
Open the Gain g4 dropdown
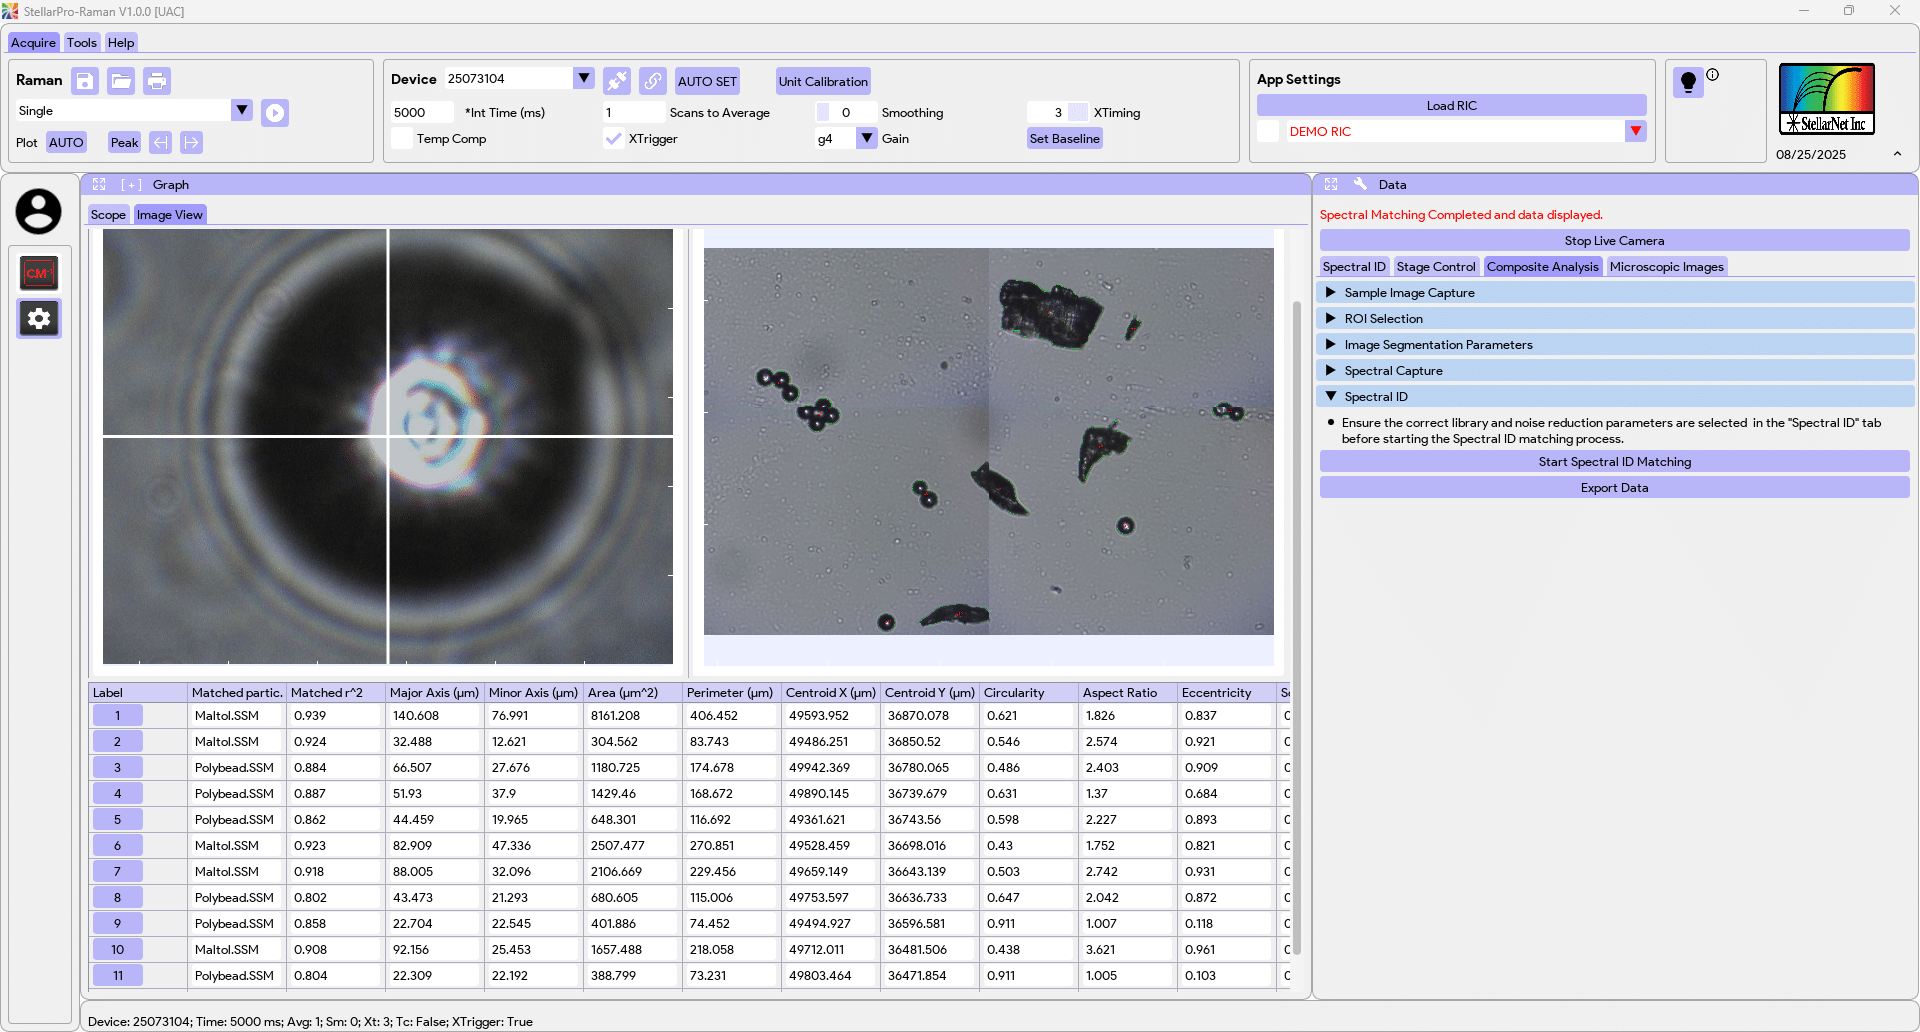tap(867, 138)
